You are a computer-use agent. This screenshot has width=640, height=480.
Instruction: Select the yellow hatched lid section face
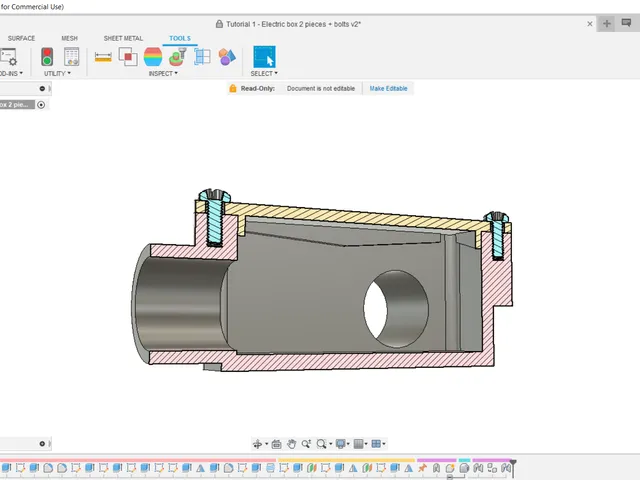pos(351,217)
